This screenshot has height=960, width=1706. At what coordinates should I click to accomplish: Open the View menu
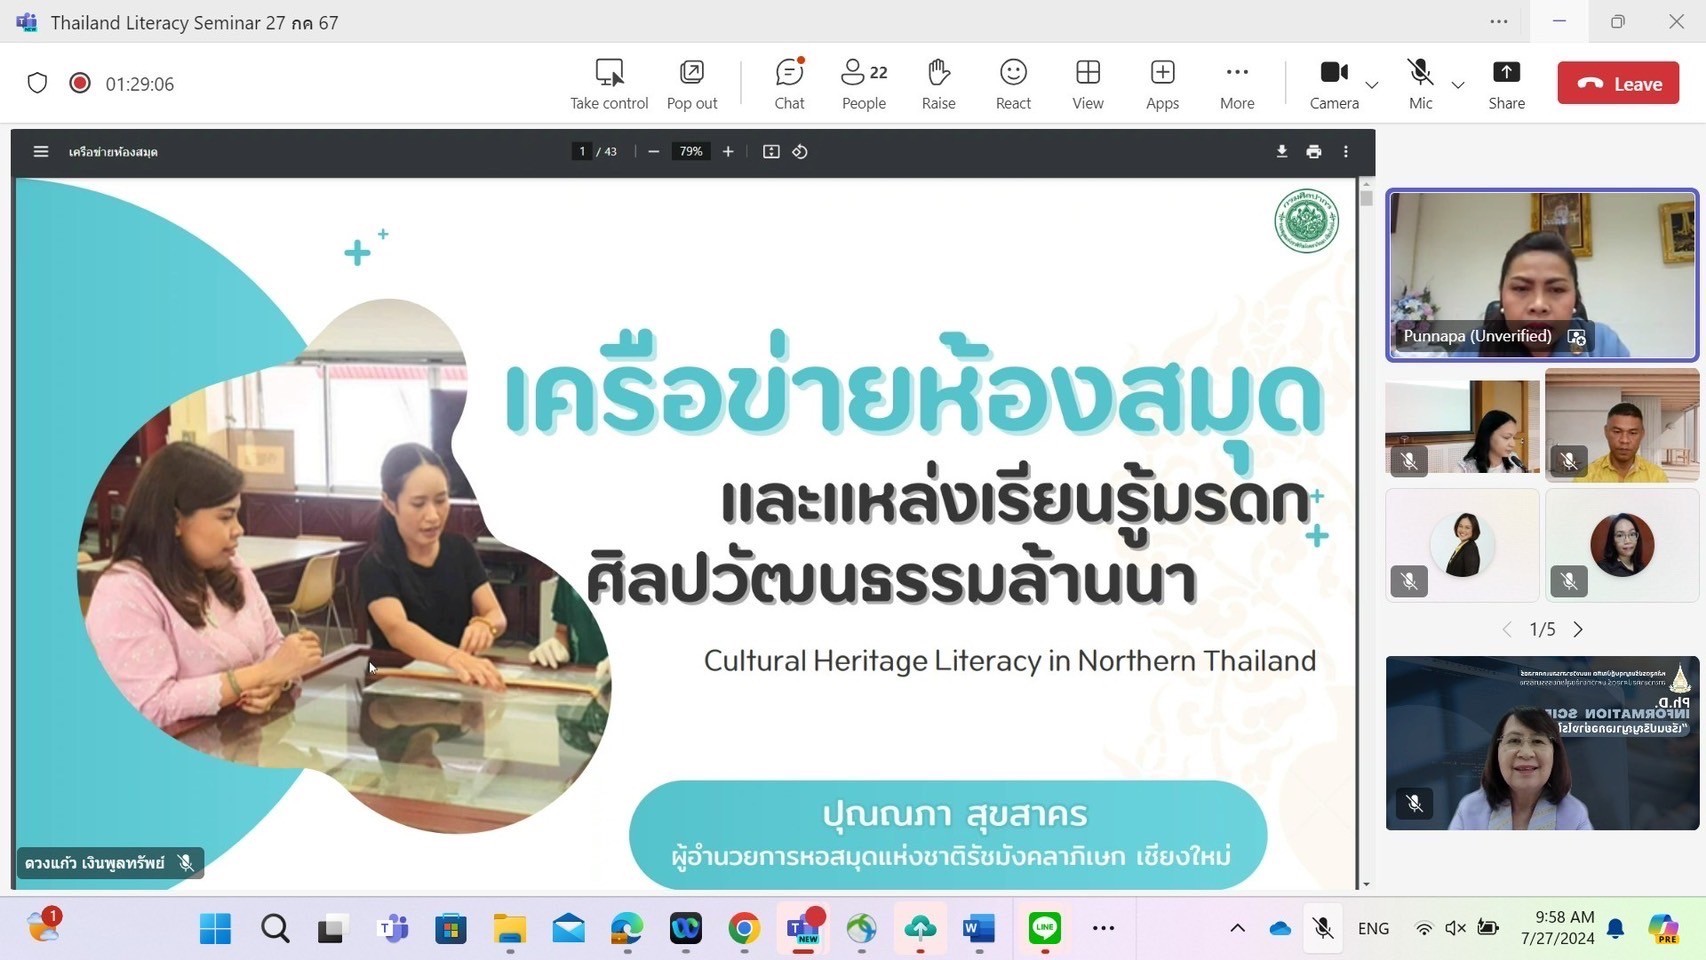pyautogui.click(x=1087, y=83)
